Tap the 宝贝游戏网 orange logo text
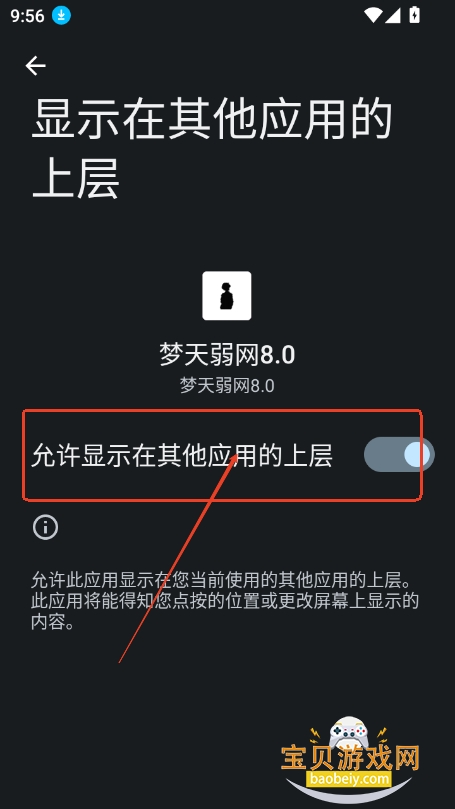Image resolution: width=455 pixels, height=809 pixels. click(350, 758)
